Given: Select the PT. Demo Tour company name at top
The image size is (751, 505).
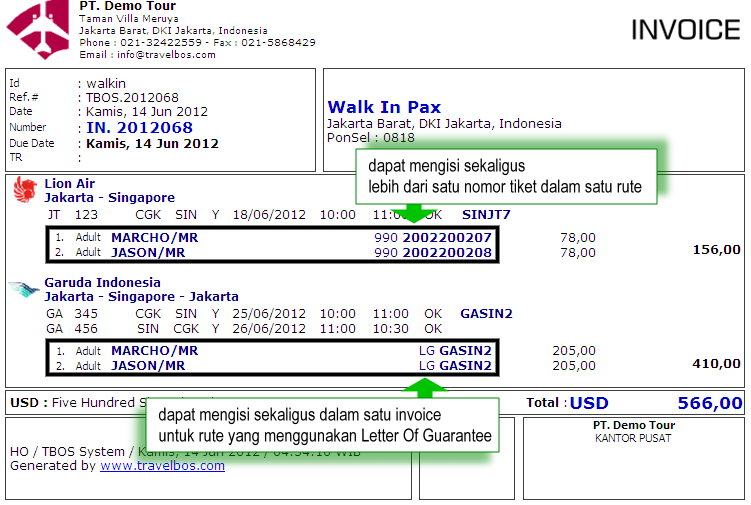Looking at the screenshot, I should [x=127, y=6].
